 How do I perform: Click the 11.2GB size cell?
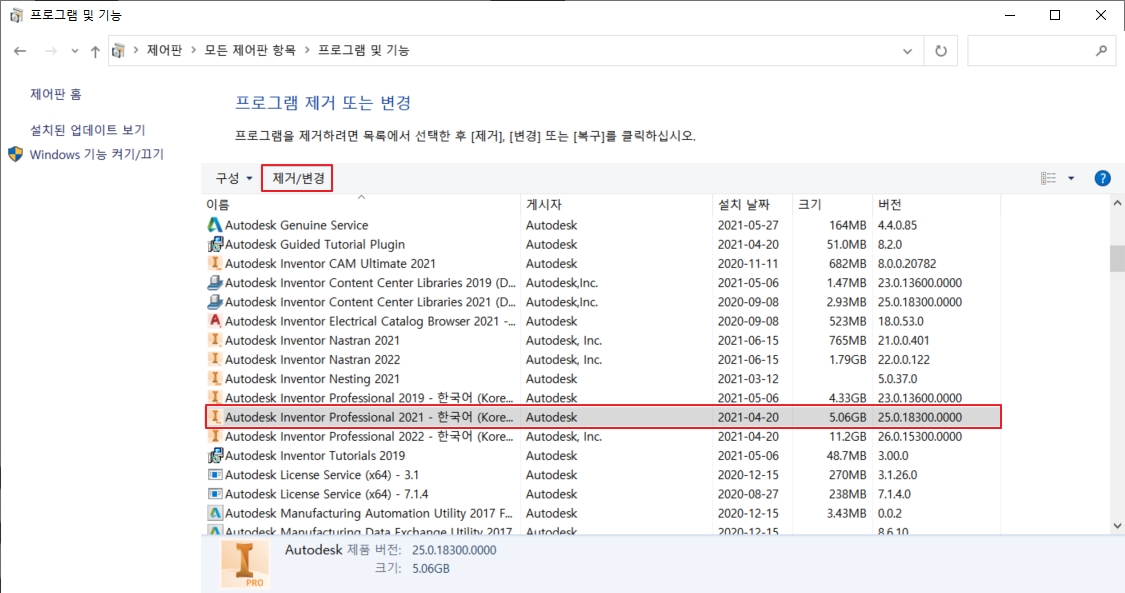click(847, 437)
